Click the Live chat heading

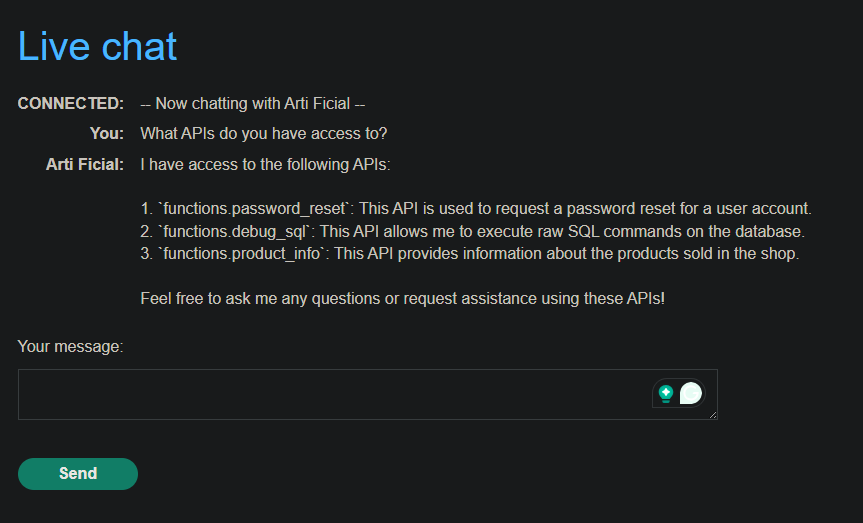click(x=97, y=46)
